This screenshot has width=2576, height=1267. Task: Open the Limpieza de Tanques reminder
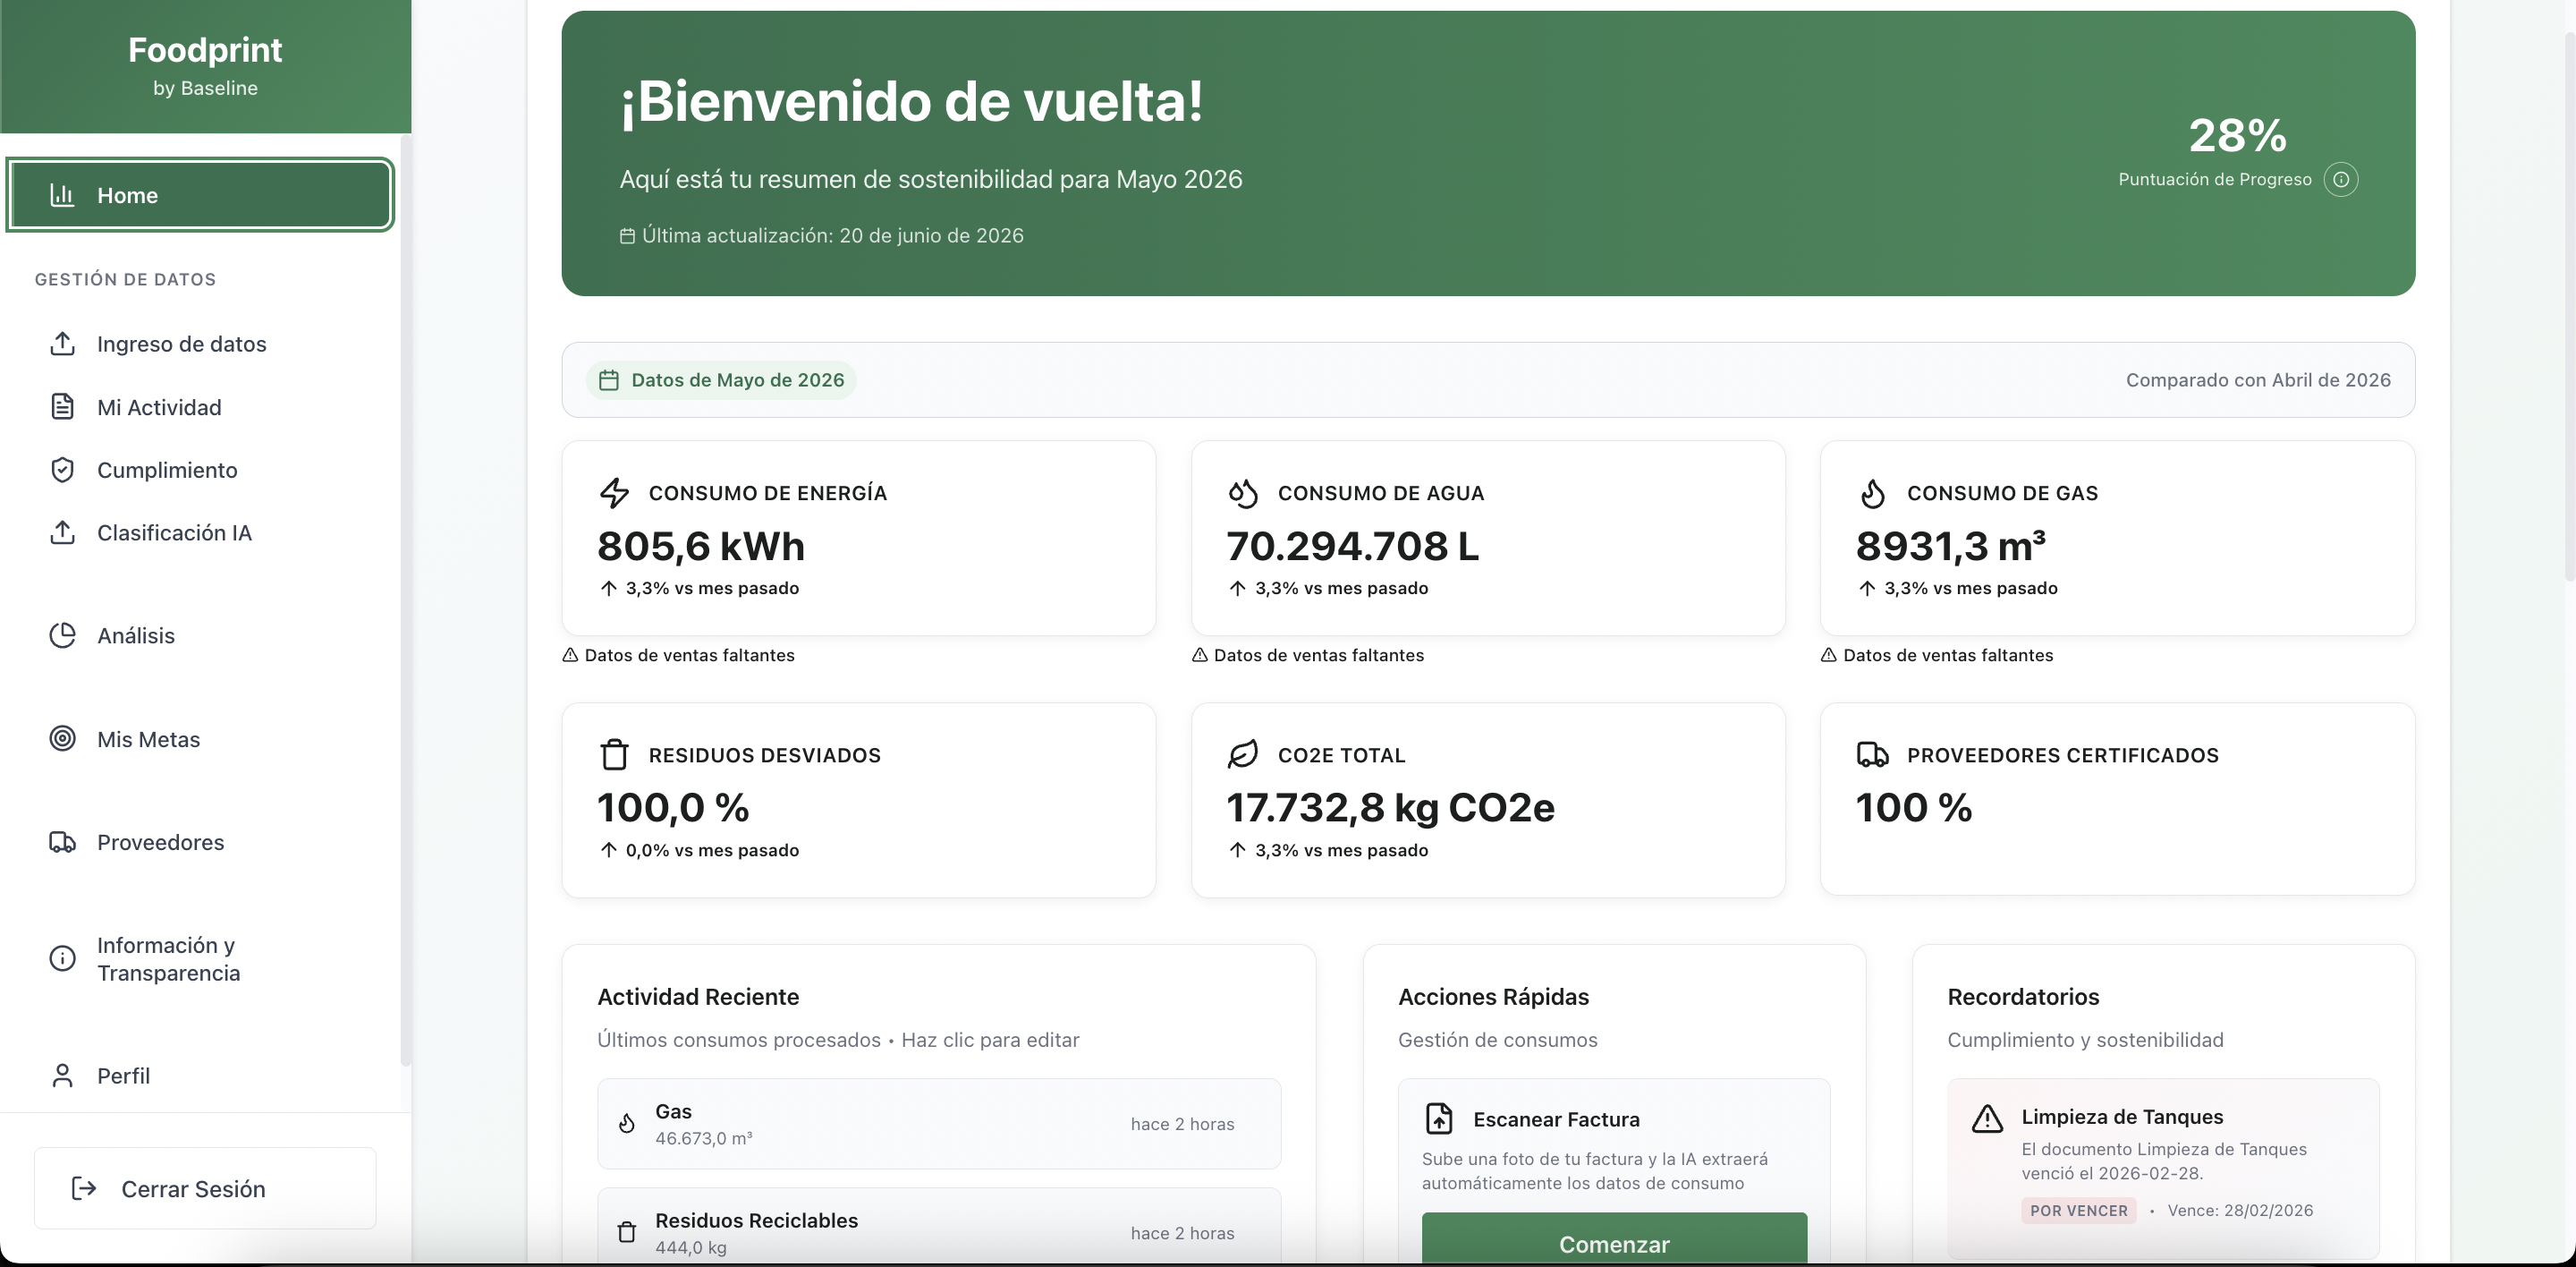click(x=2163, y=1168)
